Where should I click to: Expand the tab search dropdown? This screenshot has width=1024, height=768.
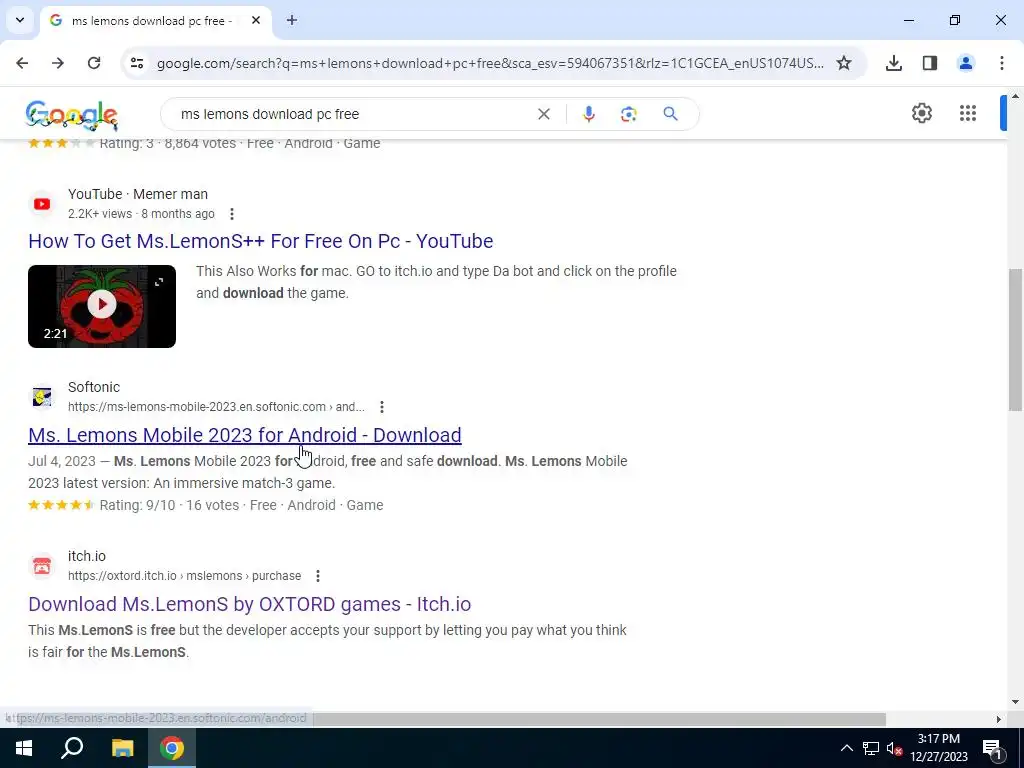tap(20, 20)
